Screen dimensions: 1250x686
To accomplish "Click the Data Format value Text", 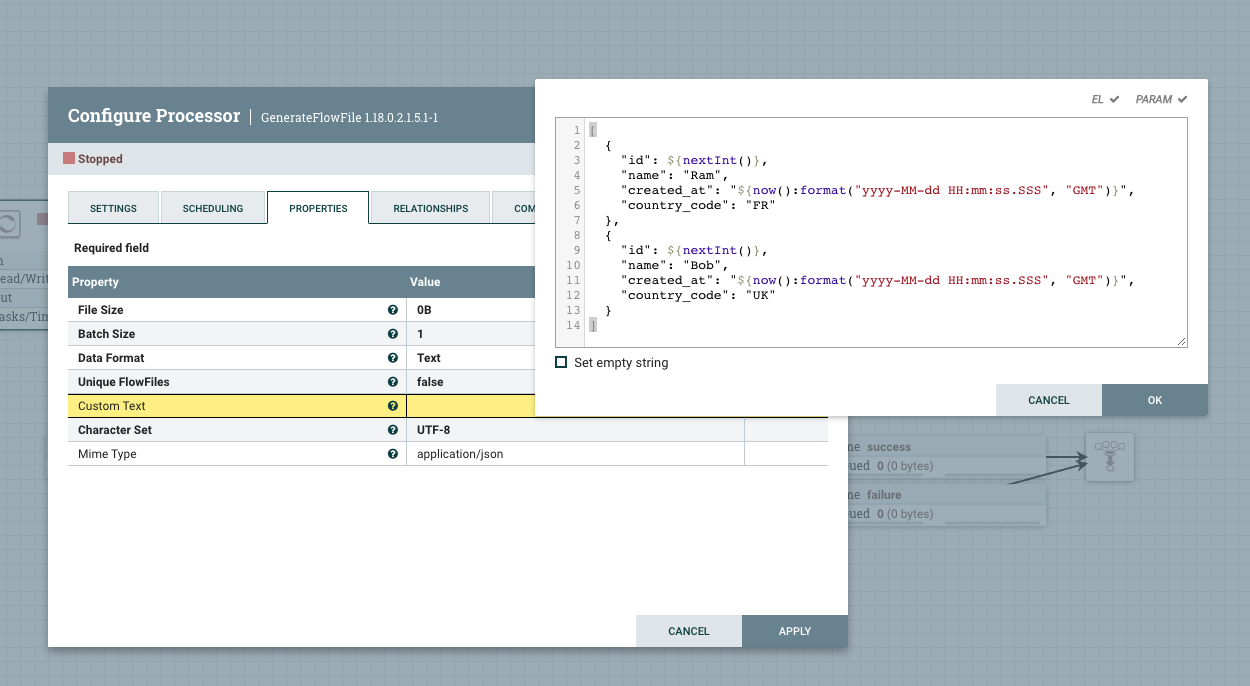I will point(429,358).
